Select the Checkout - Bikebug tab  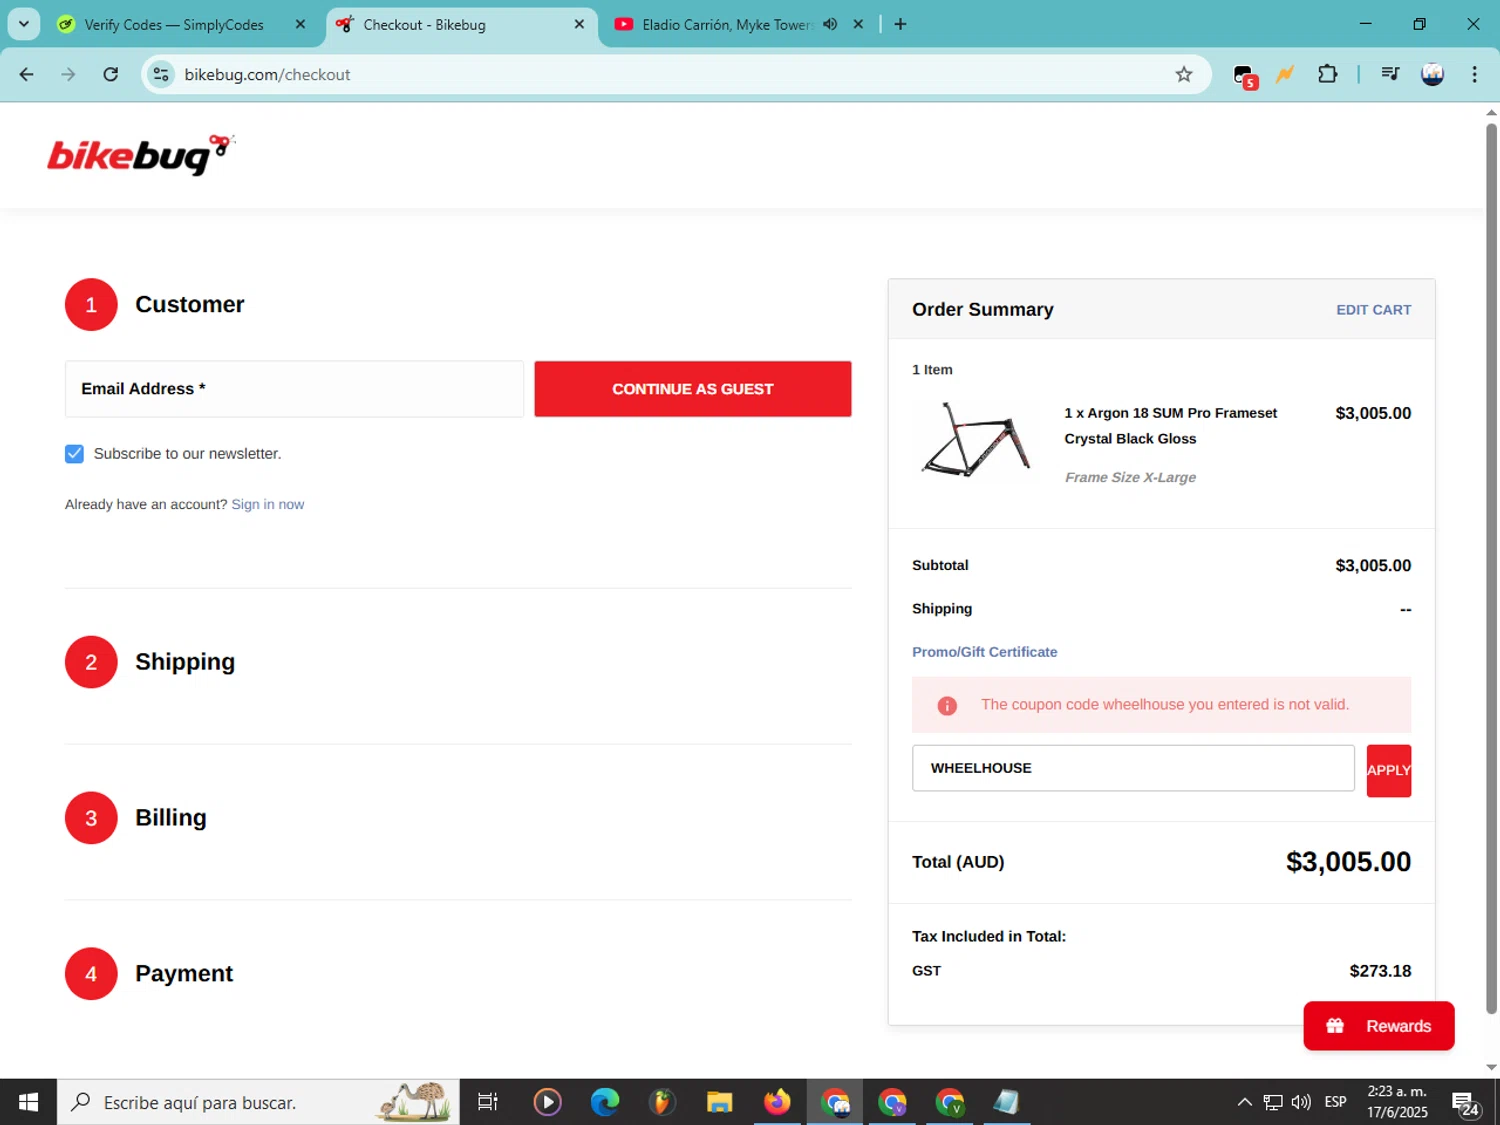pos(424,24)
